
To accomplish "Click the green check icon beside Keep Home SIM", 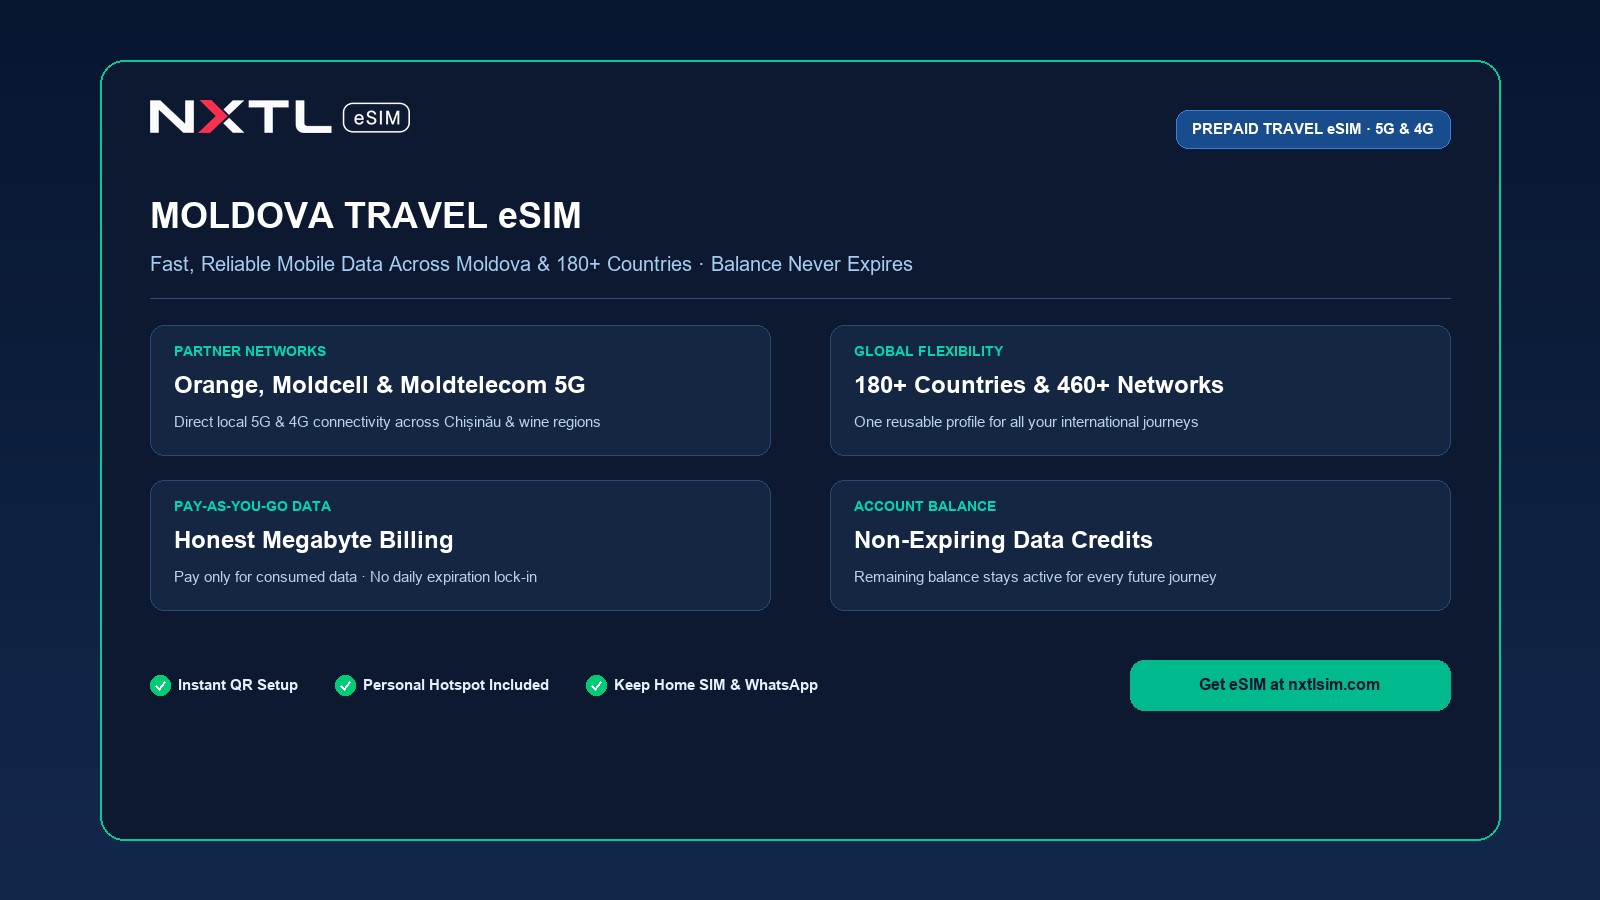I will [x=596, y=685].
